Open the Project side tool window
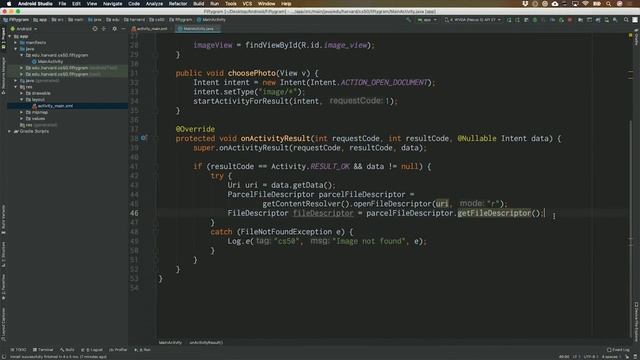640x360 pixels. 3,39
